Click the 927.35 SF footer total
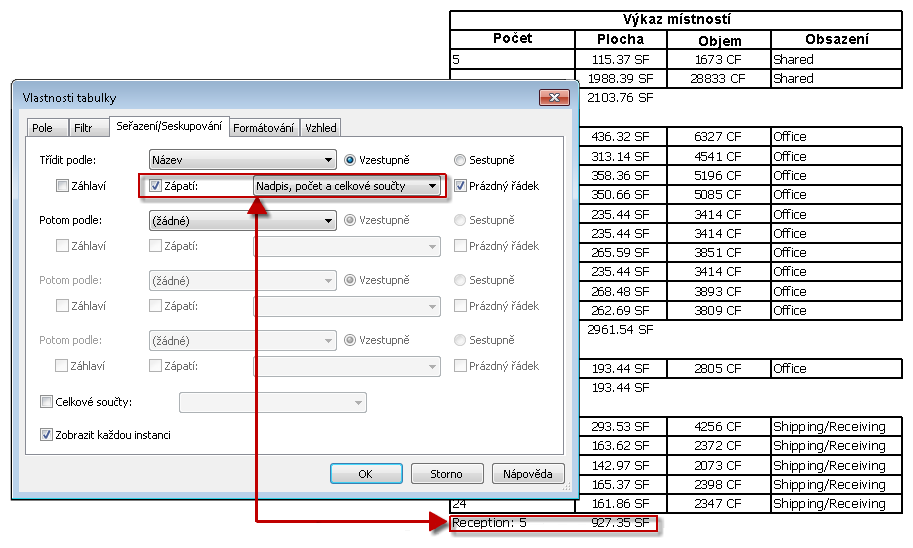 [620, 523]
